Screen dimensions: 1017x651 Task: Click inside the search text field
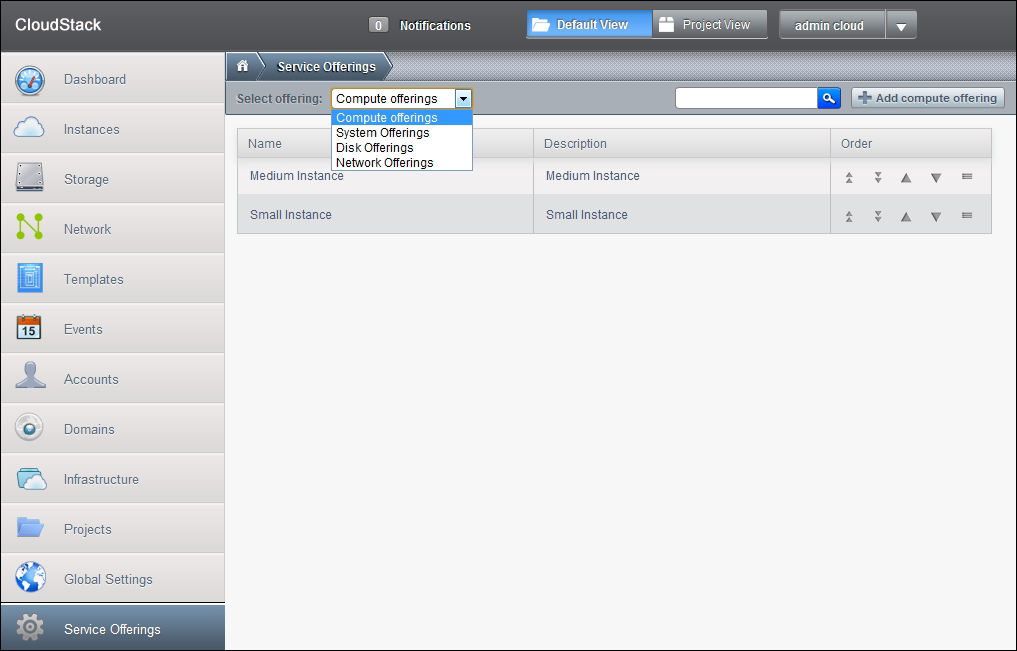click(x=746, y=98)
